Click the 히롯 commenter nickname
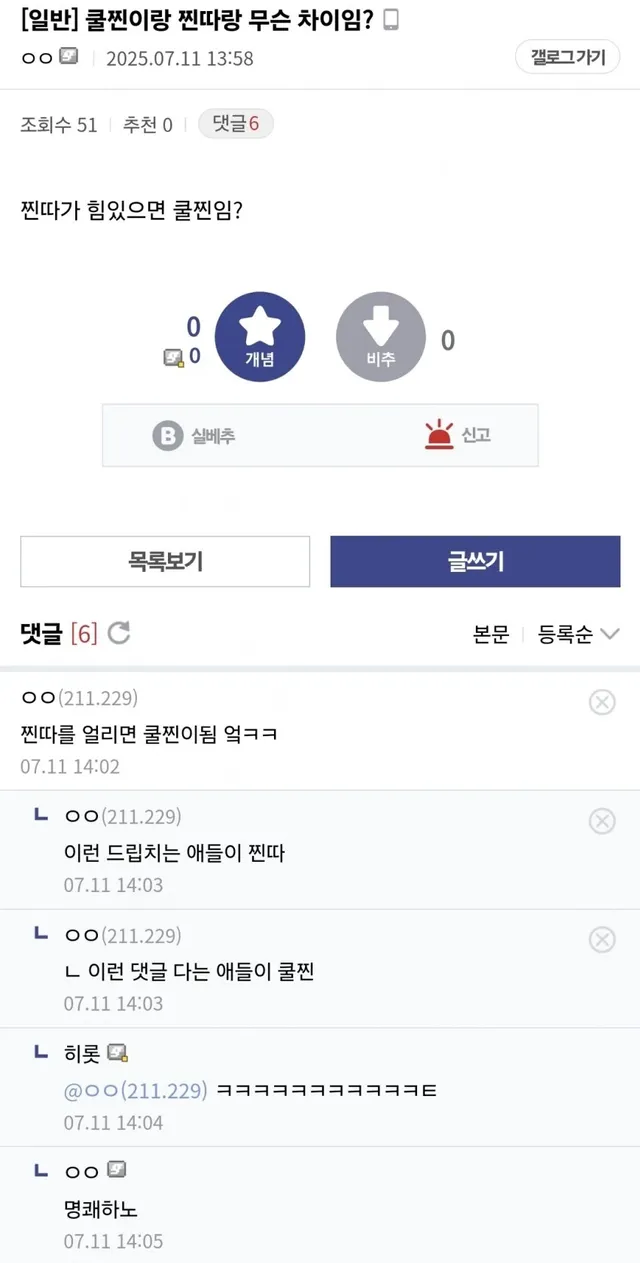This screenshot has height=1263, width=640. [x=82, y=1053]
